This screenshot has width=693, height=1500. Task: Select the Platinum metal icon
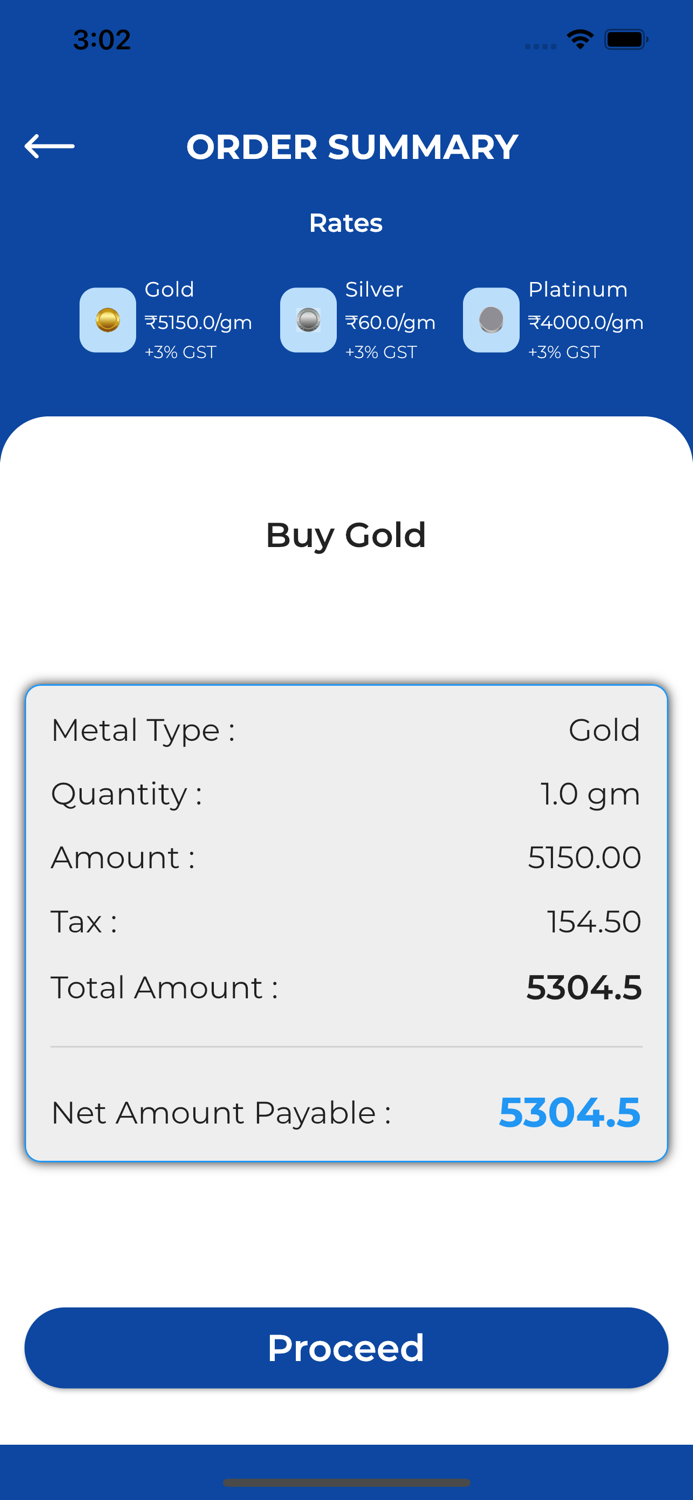pyautogui.click(x=491, y=320)
